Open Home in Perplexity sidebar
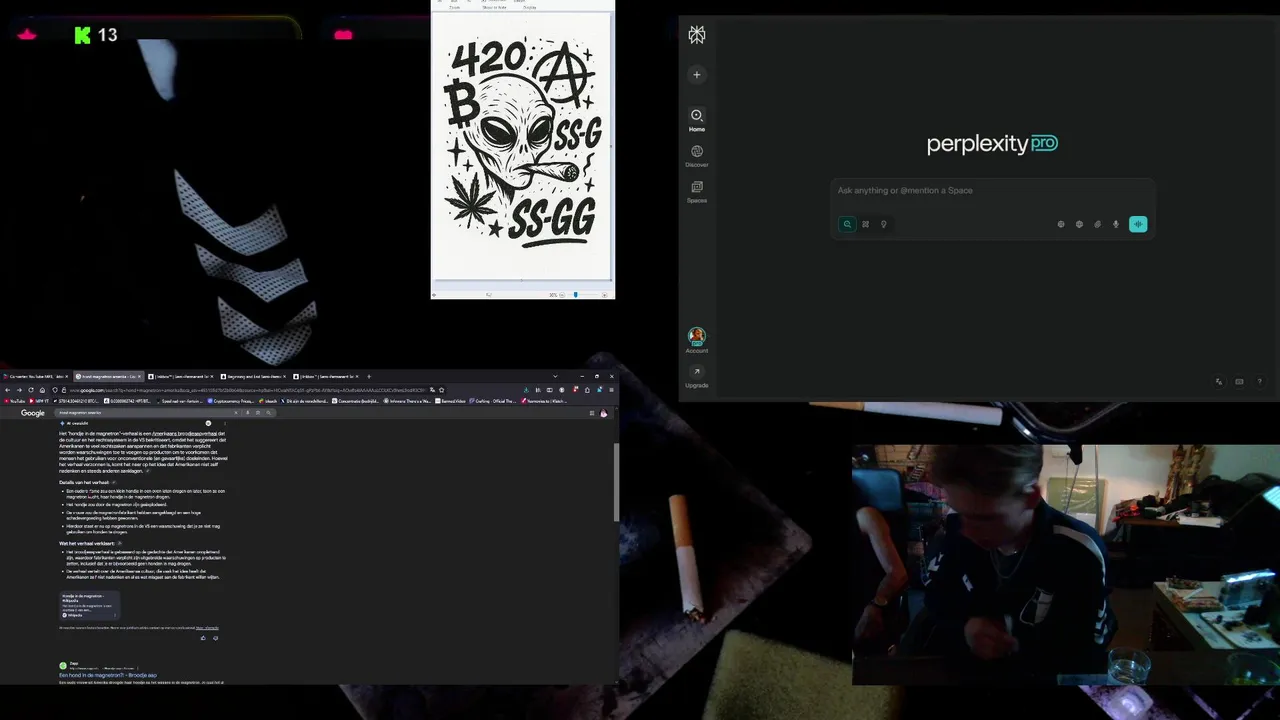The image size is (1280, 720). click(697, 119)
